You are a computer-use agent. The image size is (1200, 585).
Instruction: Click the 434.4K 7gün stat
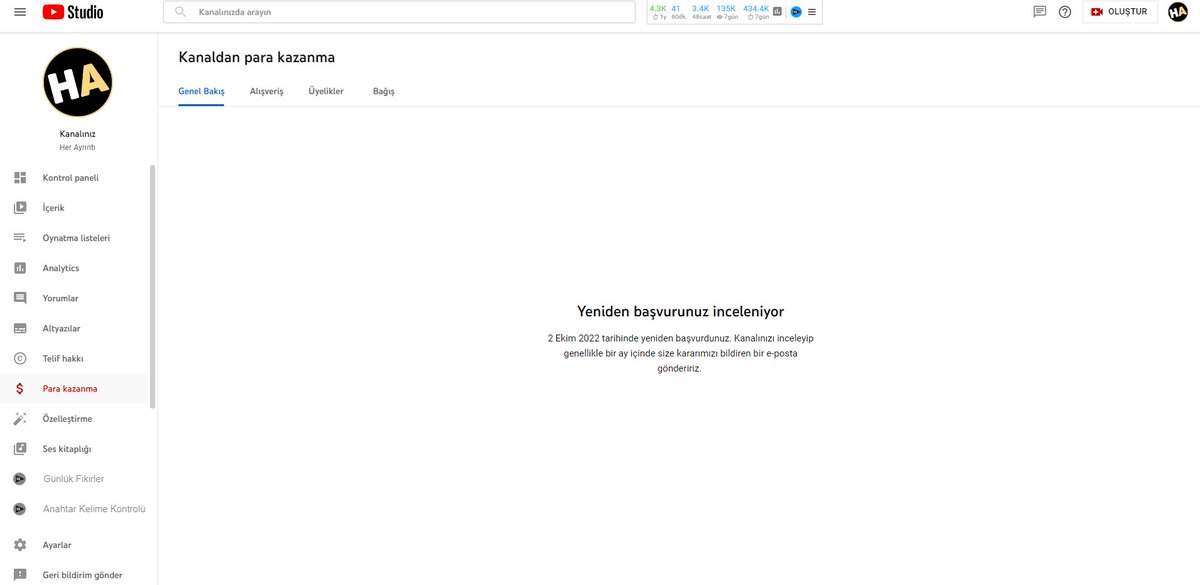point(756,12)
